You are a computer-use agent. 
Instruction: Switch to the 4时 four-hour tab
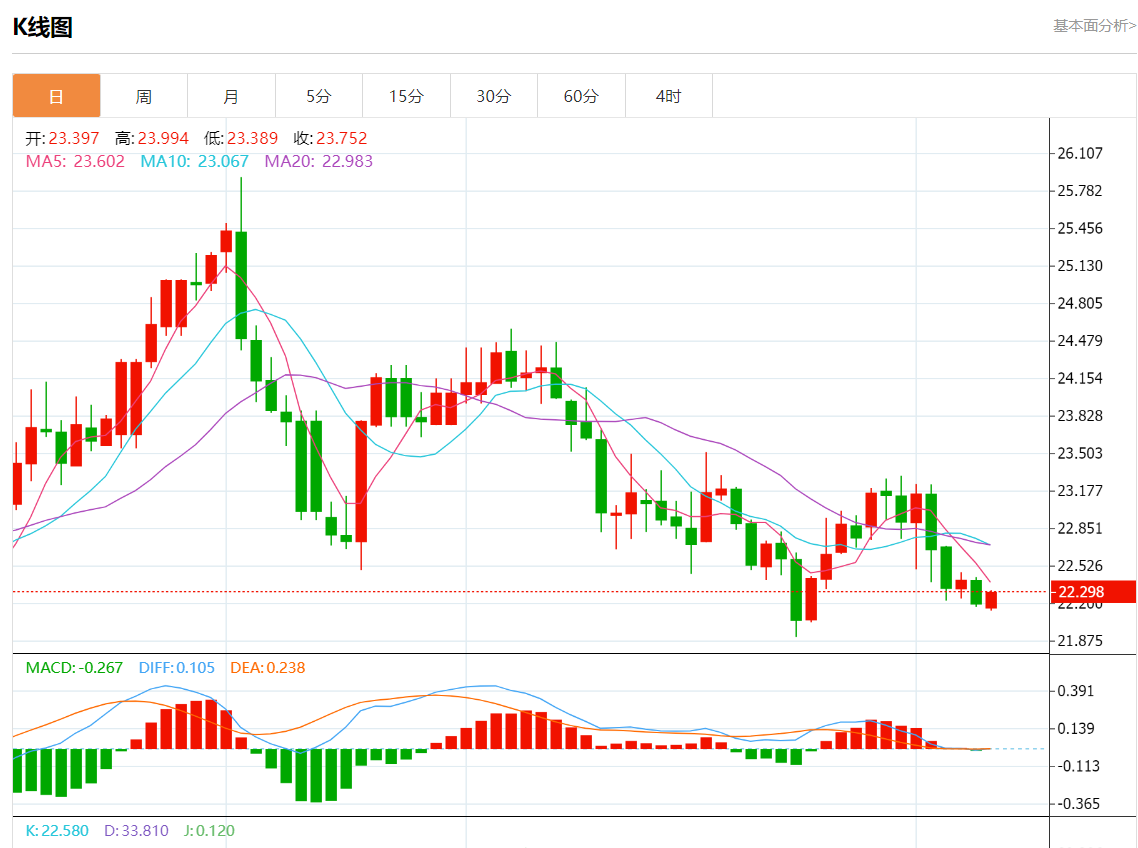click(x=668, y=96)
